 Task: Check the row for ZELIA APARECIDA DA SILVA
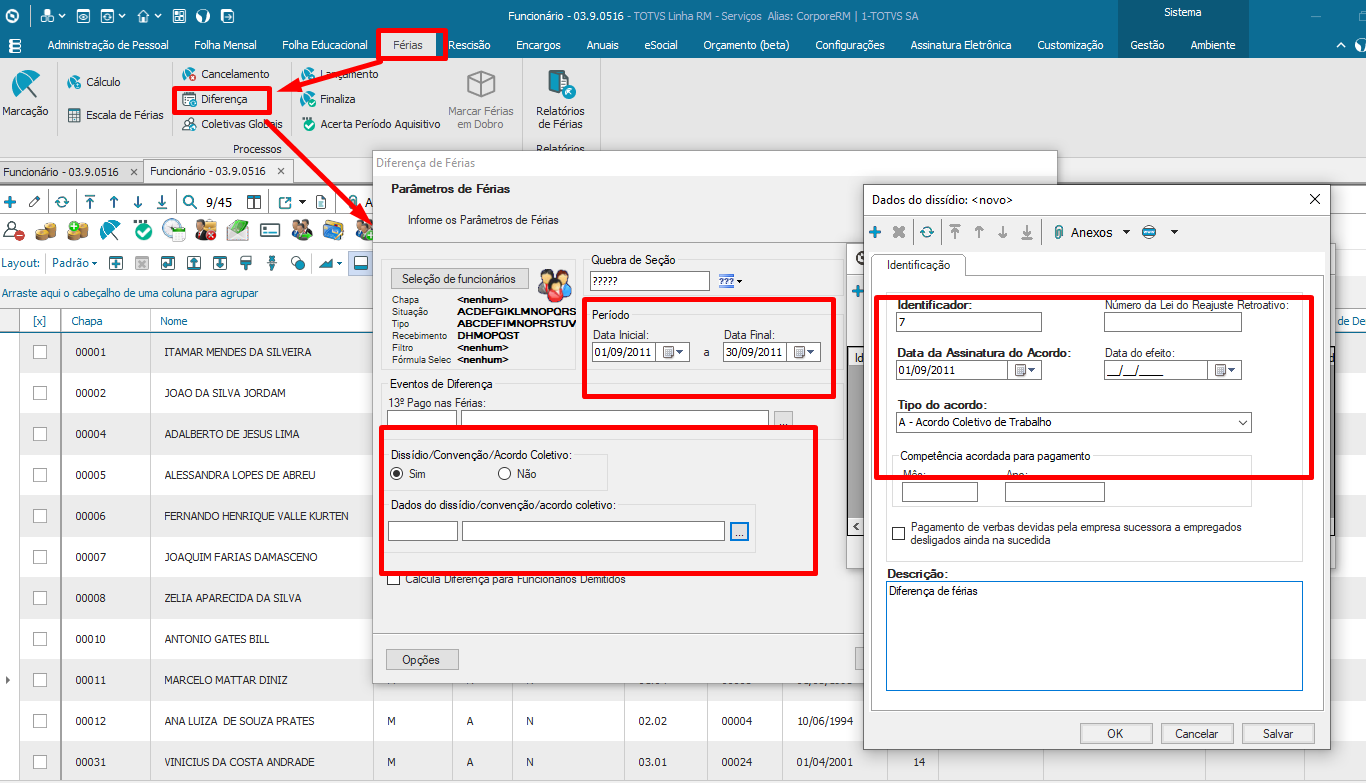click(x=40, y=598)
